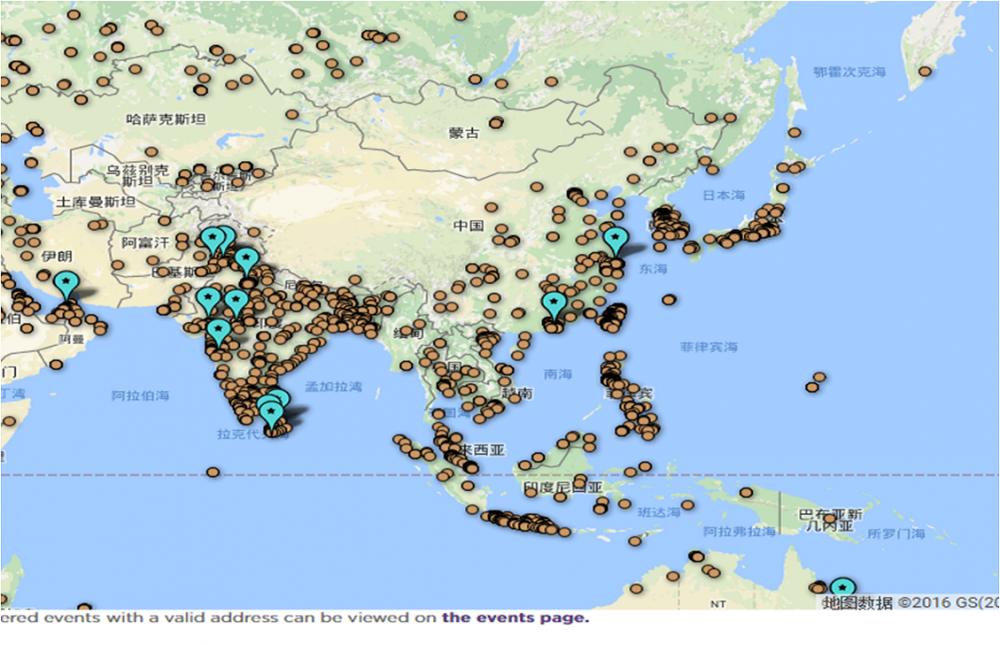This screenshot has width=1000, height=645.
Task: Click the lone marker in ocean below 阿拉伯海
Action: (x=213, y=472)
